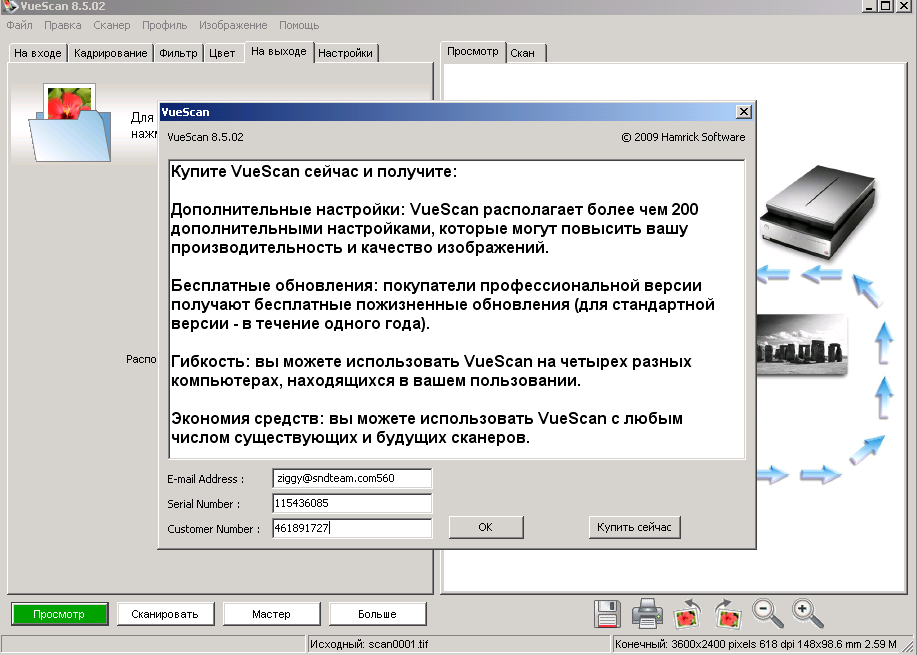Screen dimensions: 917x655
Task: Switch to the Кадрирование tab
Action: tap(111, 53)
